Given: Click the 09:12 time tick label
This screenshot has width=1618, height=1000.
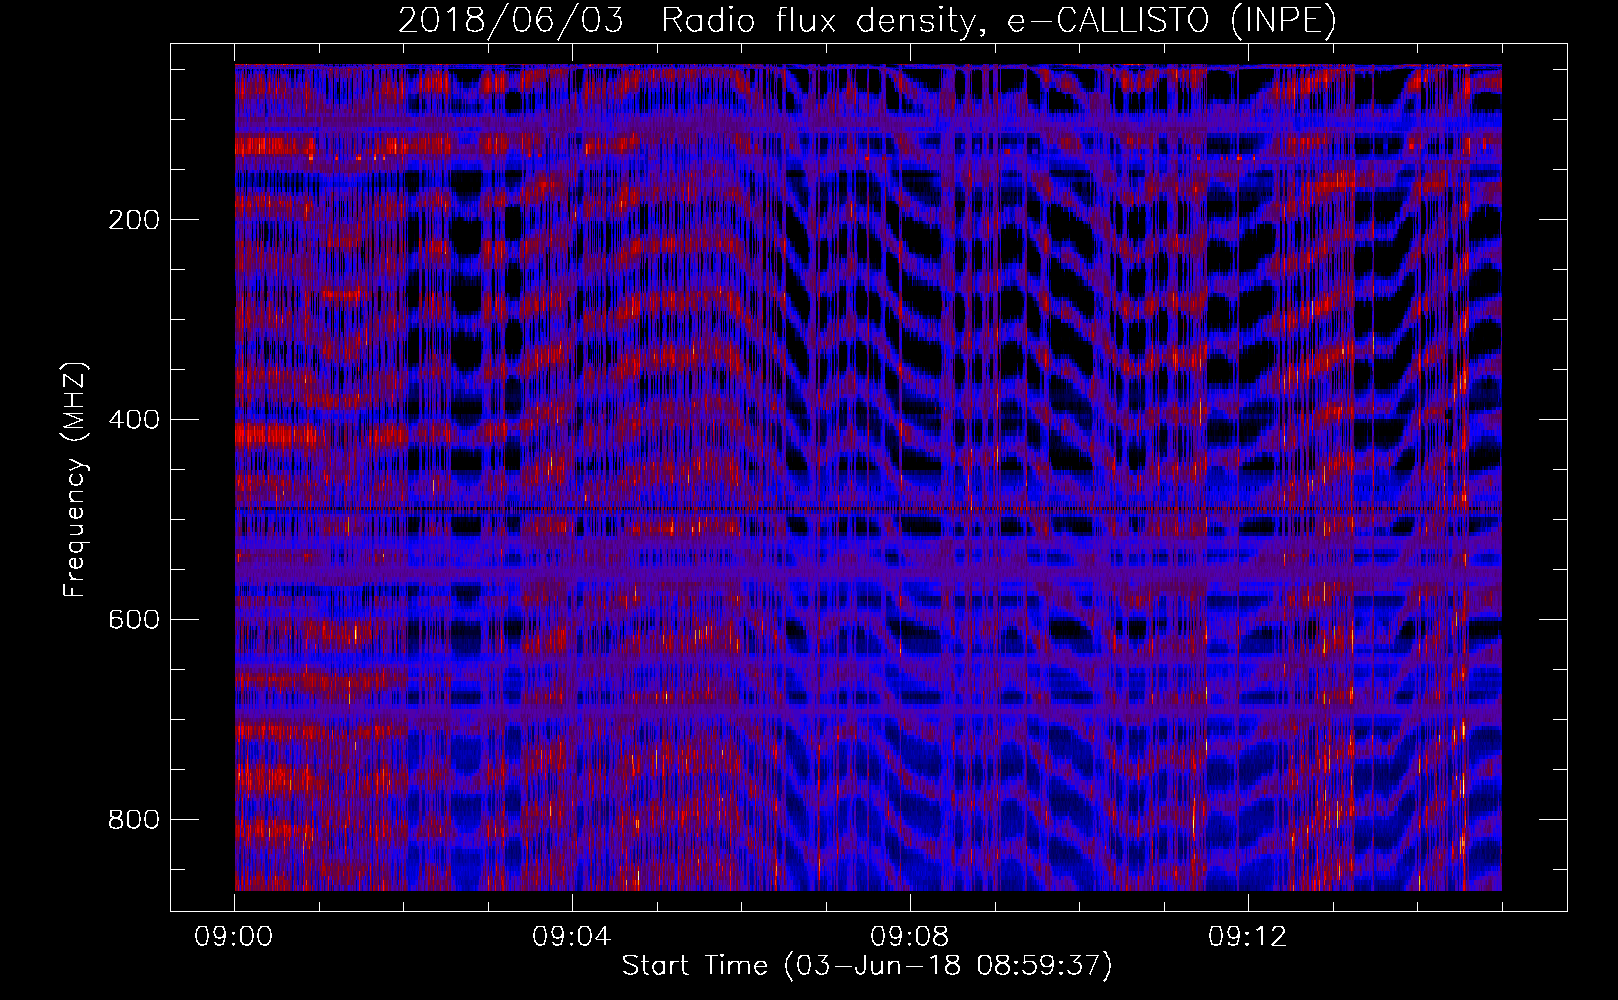Looking at the screenshot, I should [1248, 937].
